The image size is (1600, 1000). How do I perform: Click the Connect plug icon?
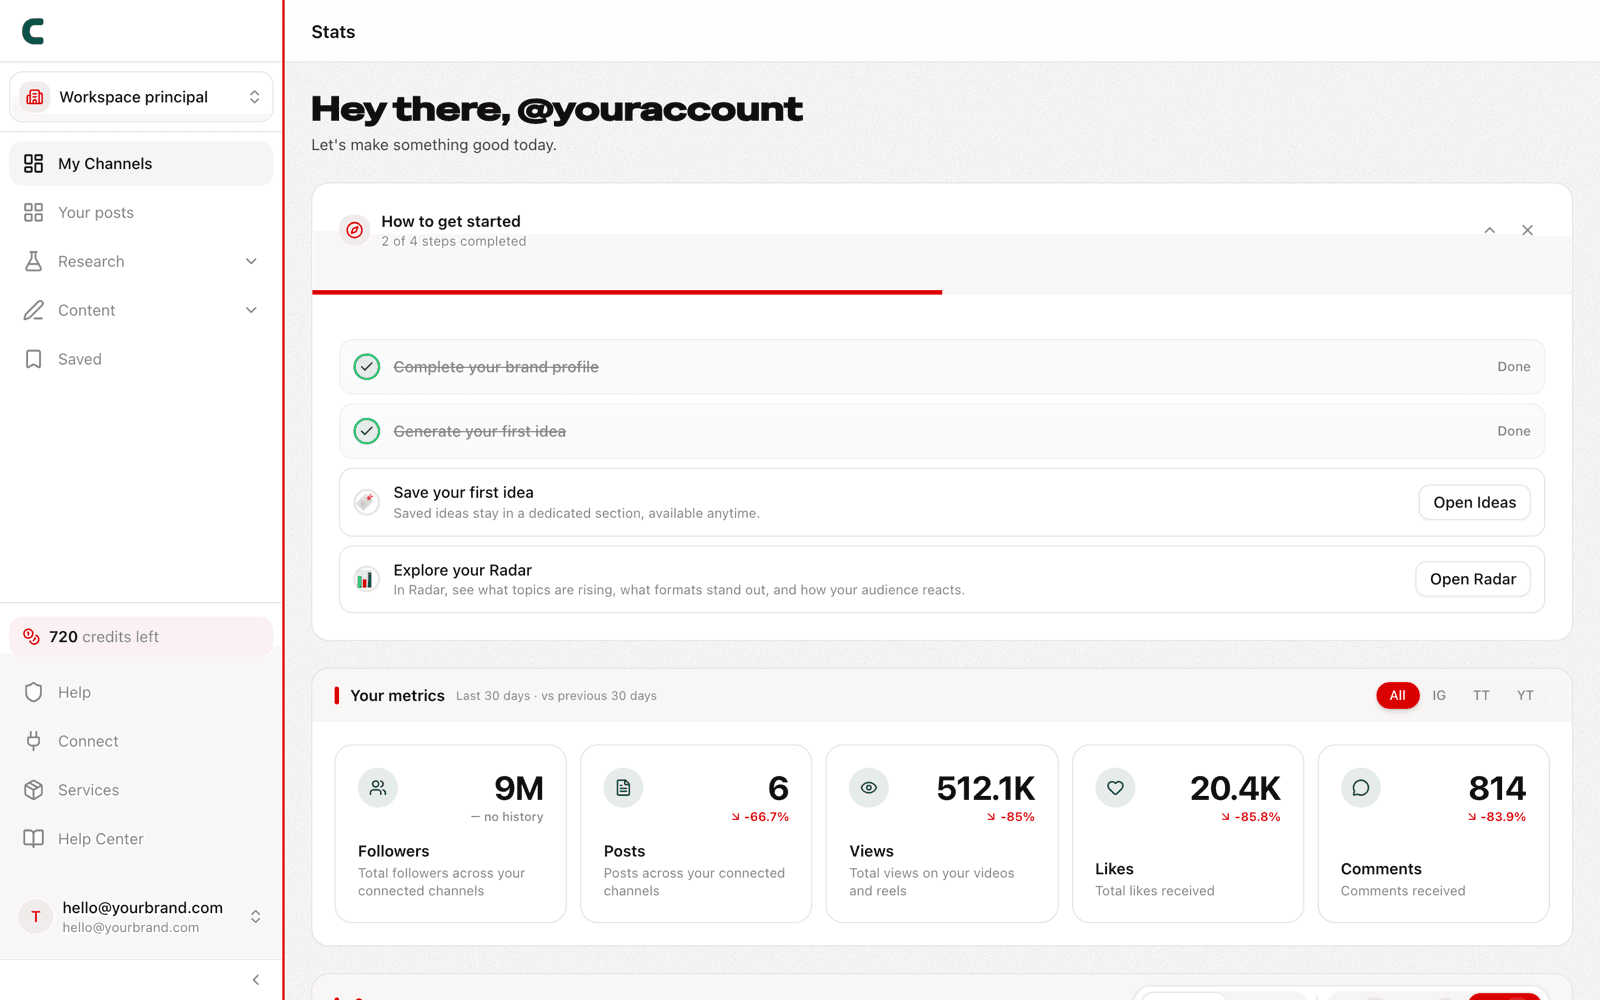tap(33, 741)
